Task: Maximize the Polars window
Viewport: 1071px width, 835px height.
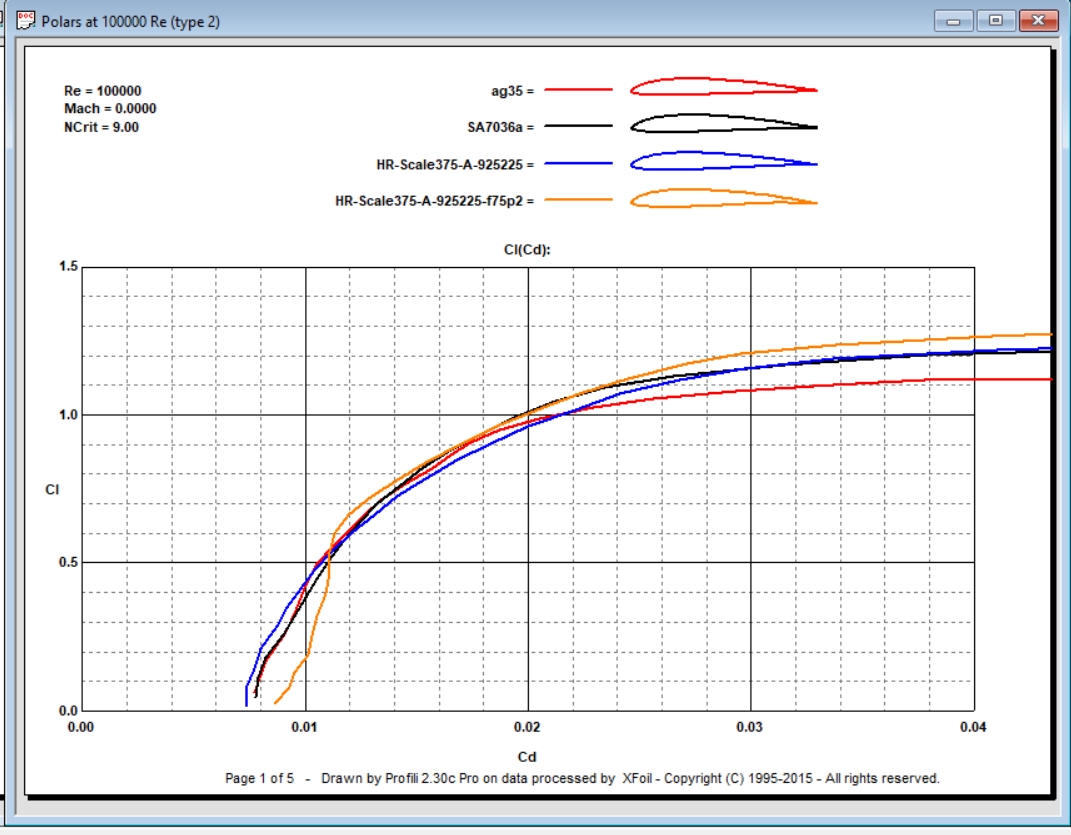Action: (996, 21)
